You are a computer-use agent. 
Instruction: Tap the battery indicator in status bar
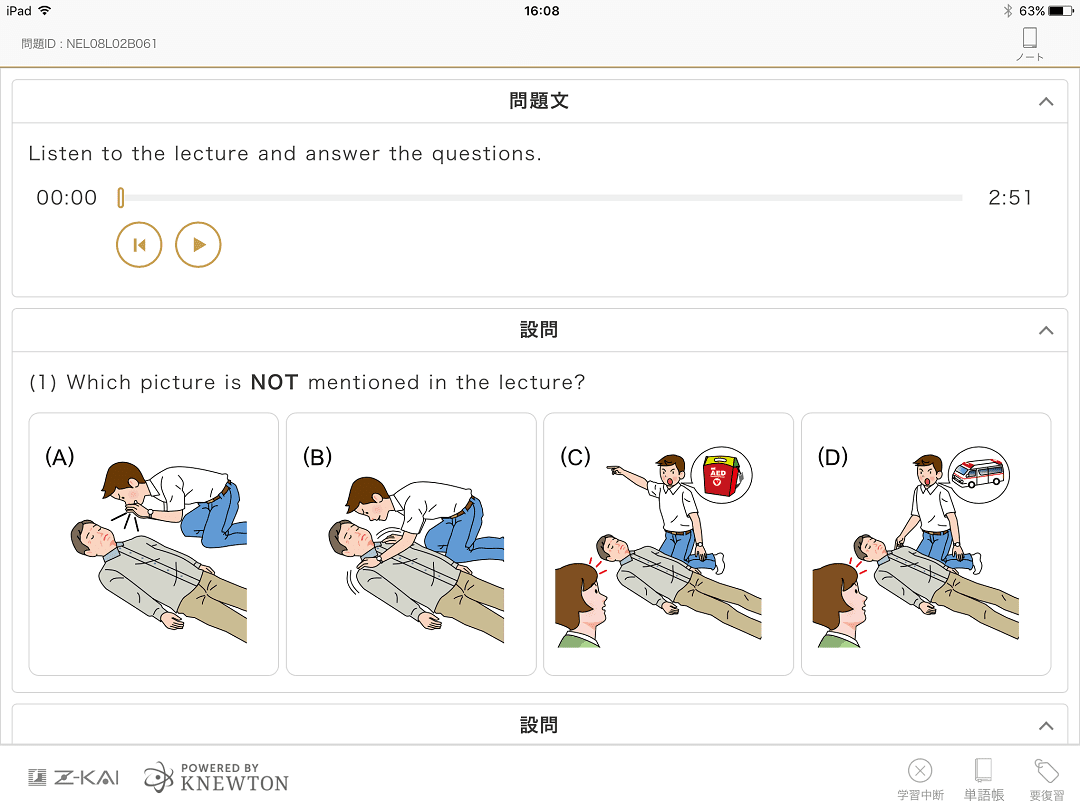(1061, 11)
